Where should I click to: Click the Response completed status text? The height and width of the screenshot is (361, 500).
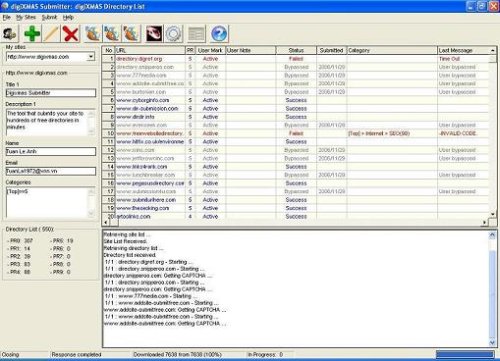click(x=76, y=355)
